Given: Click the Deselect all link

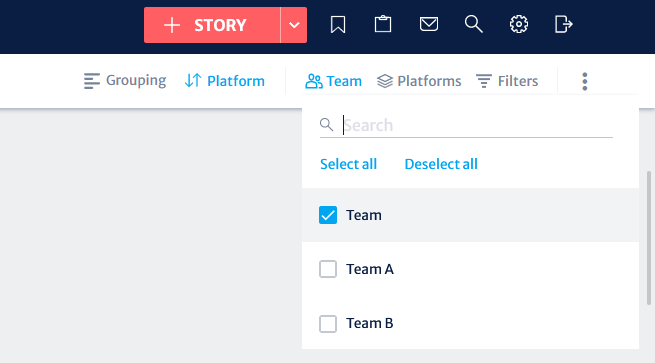Looking at the screenshot, I should click(441, 164).
